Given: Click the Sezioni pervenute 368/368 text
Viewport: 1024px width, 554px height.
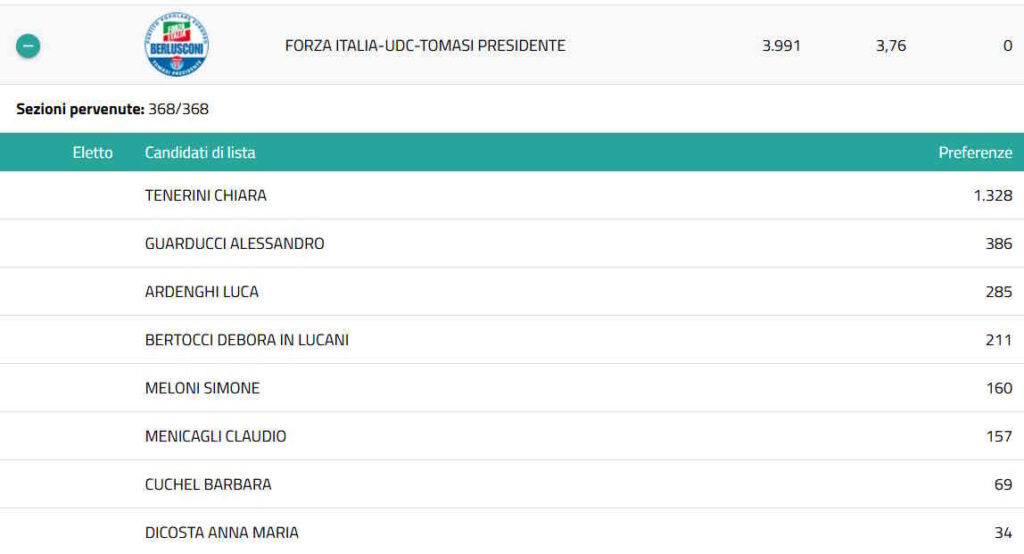Looking at the screenshot, I should [x=113, y=109].
